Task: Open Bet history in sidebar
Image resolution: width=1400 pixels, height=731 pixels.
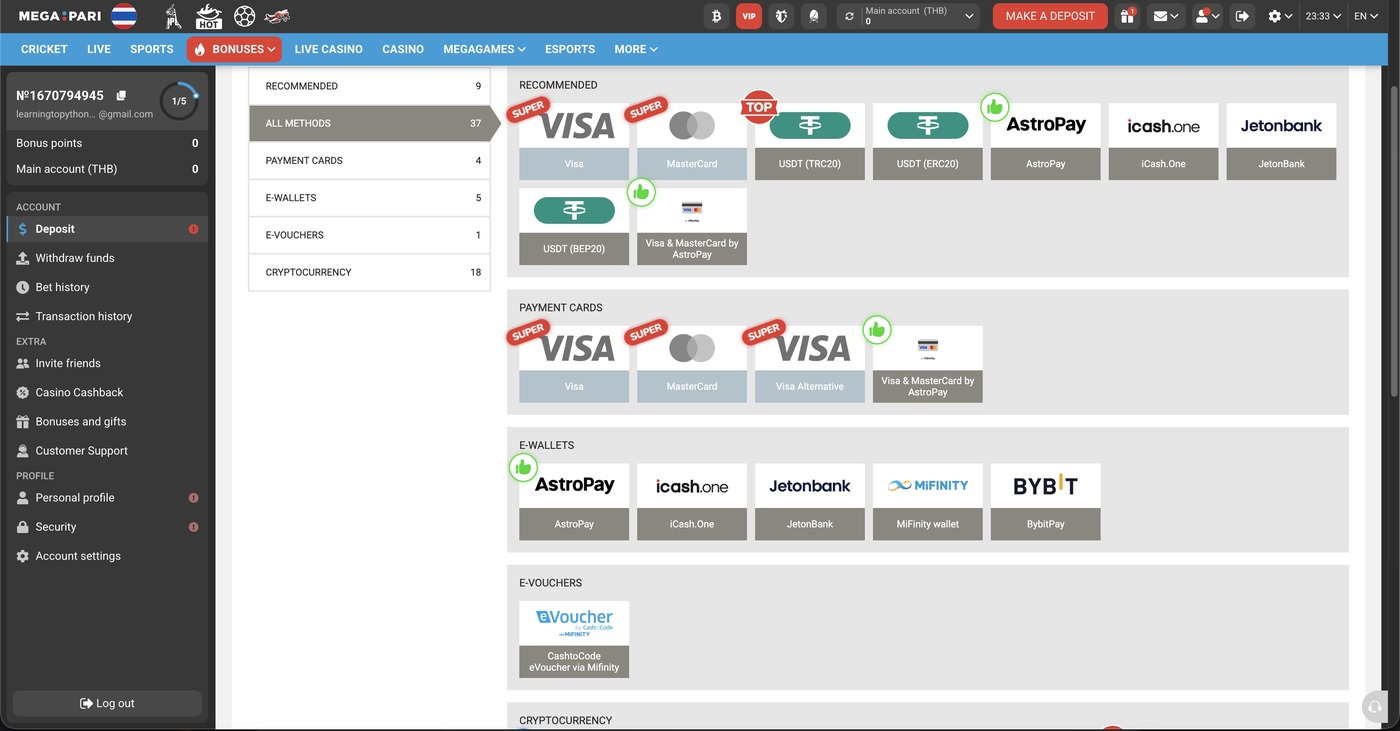Action: 107,287
